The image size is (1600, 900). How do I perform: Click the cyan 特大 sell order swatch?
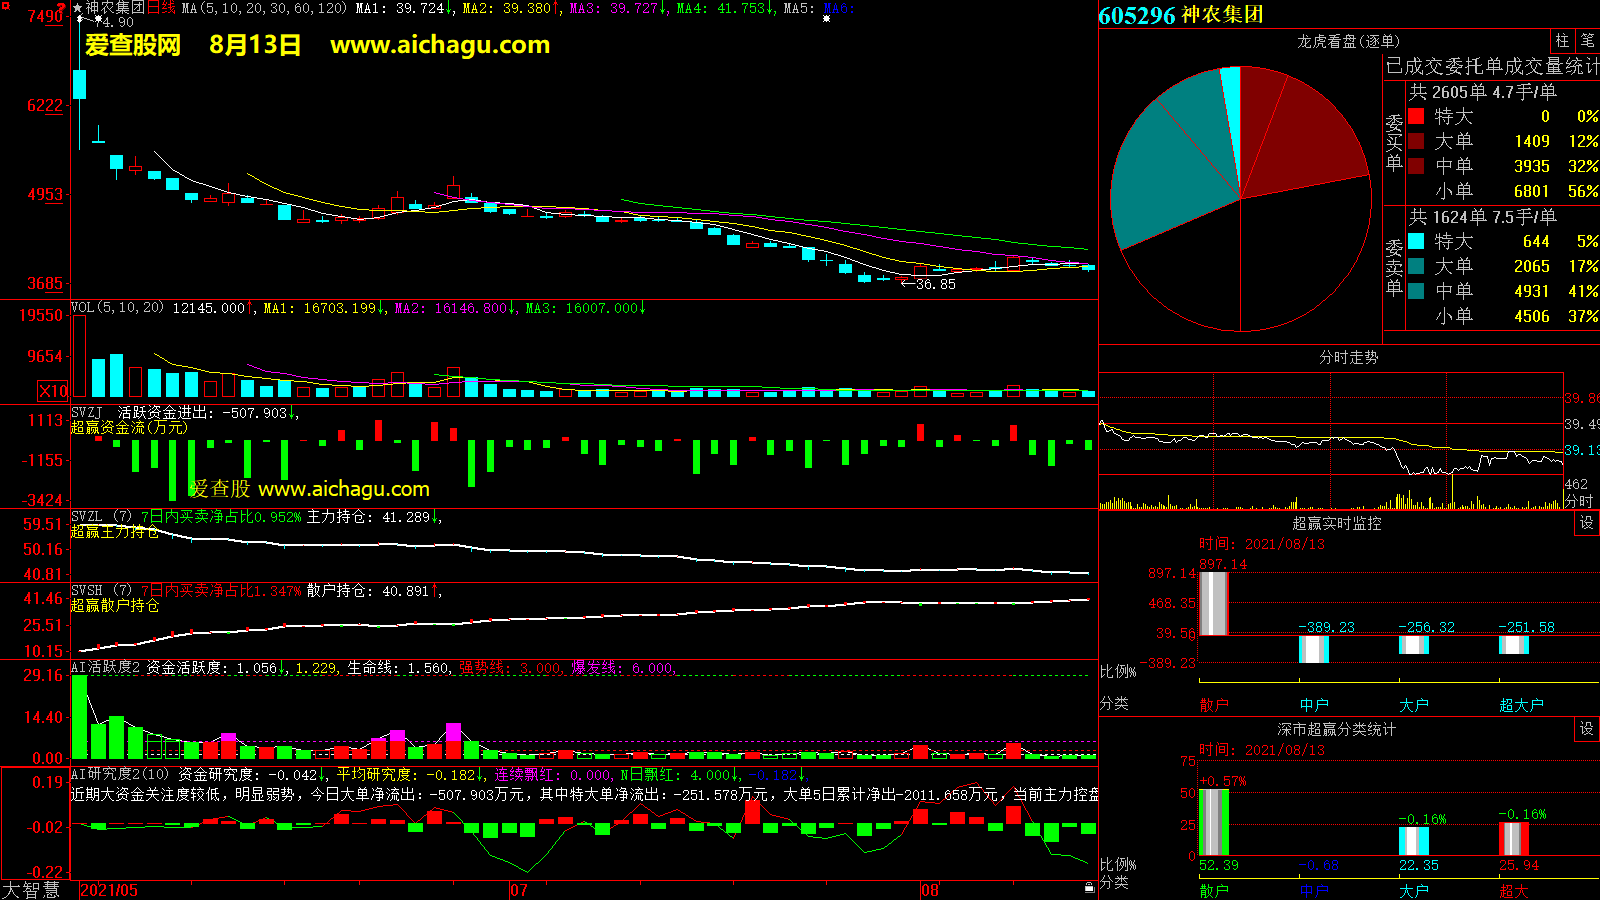tap(1416, 241)
